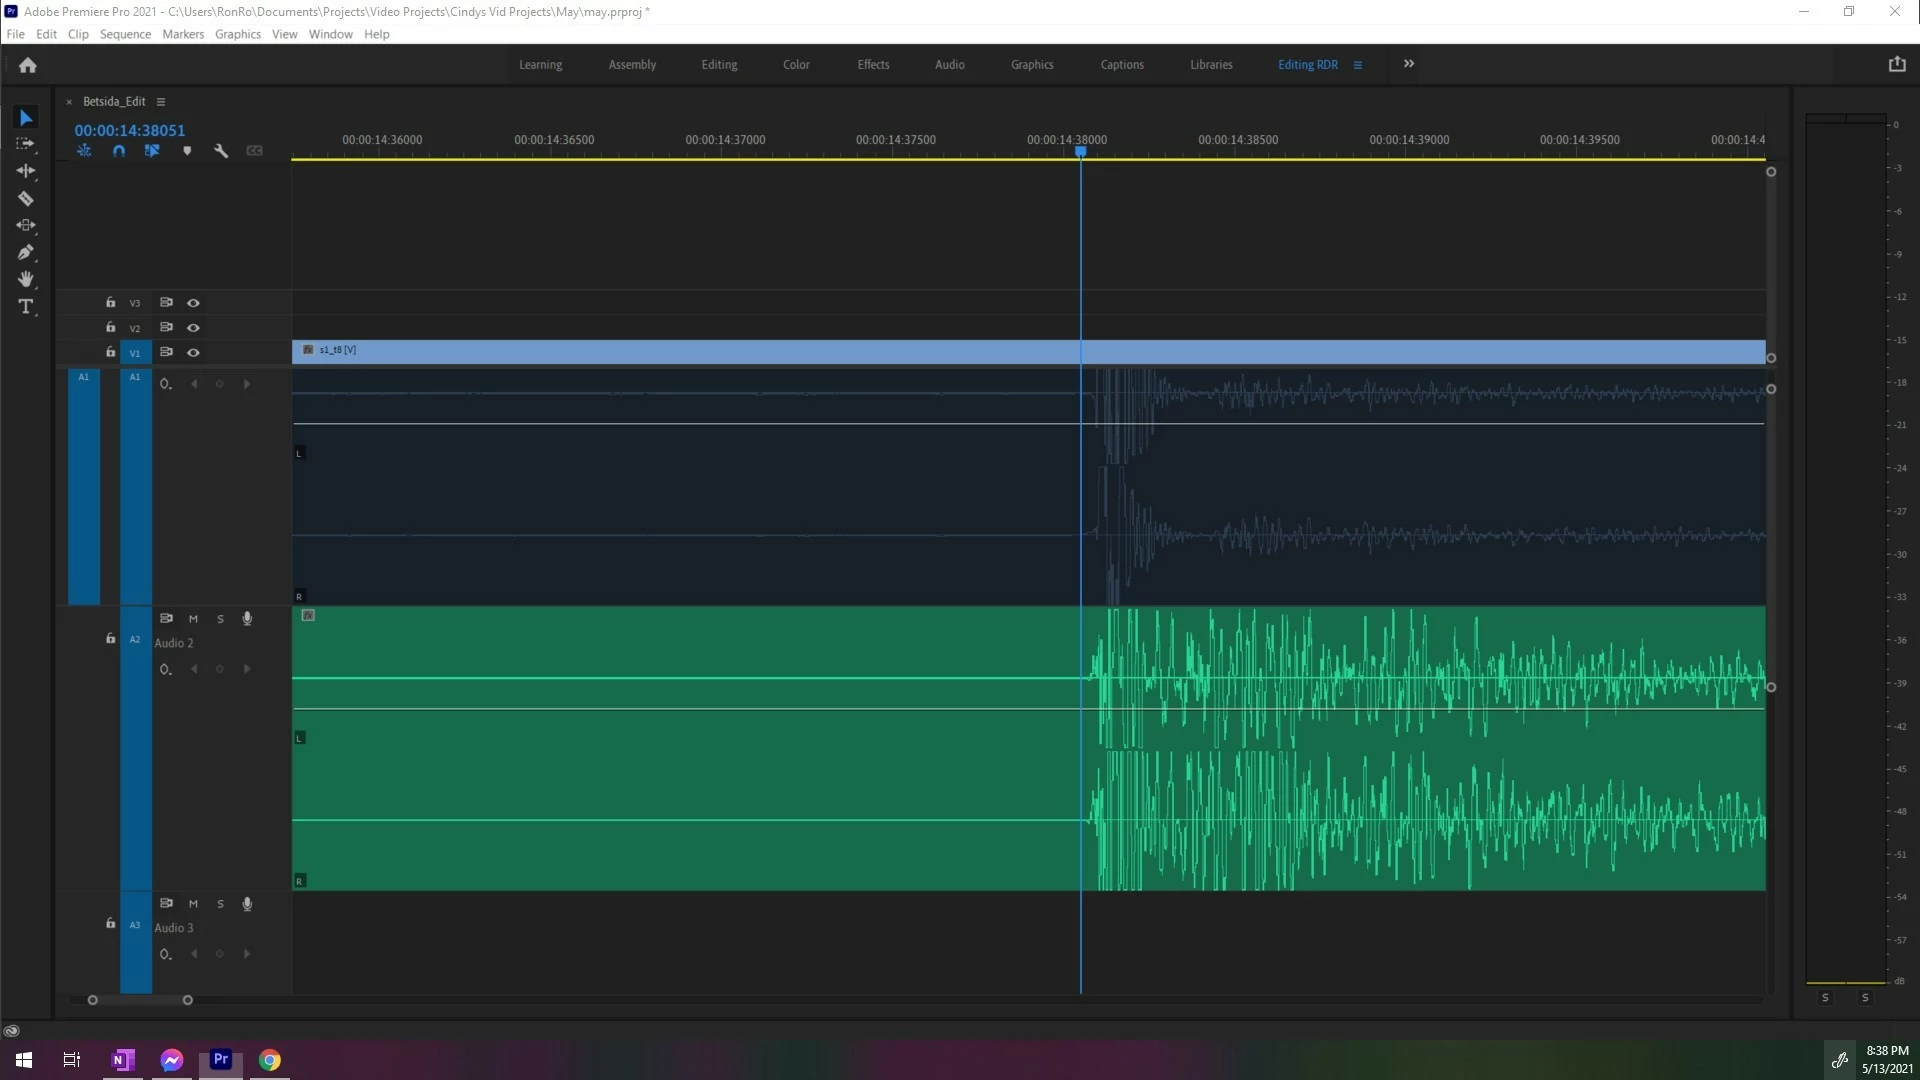Open the Sequence menu

(x=125, y=34)
